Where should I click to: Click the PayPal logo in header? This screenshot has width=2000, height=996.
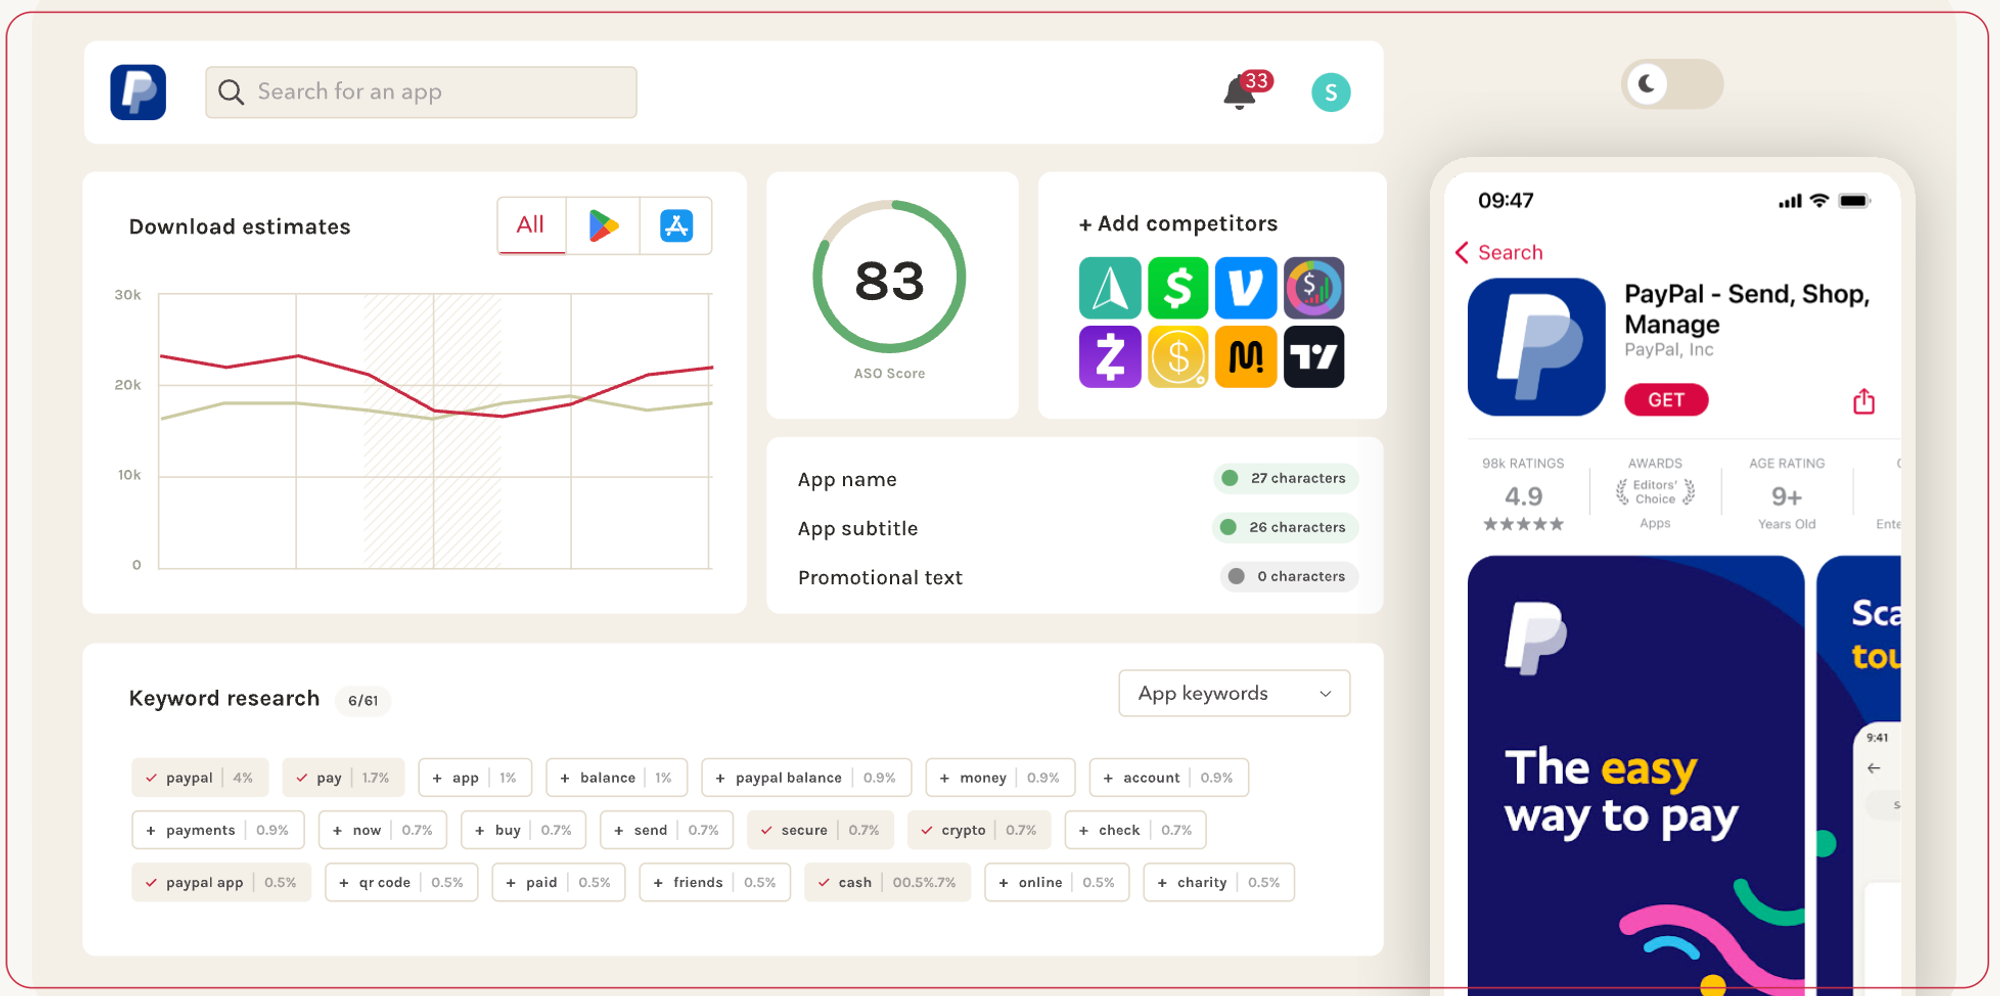tap(138, 92)
